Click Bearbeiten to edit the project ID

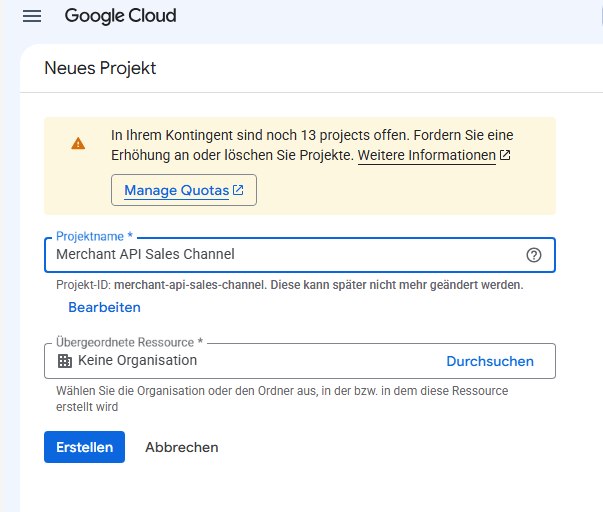pos(104,307)
